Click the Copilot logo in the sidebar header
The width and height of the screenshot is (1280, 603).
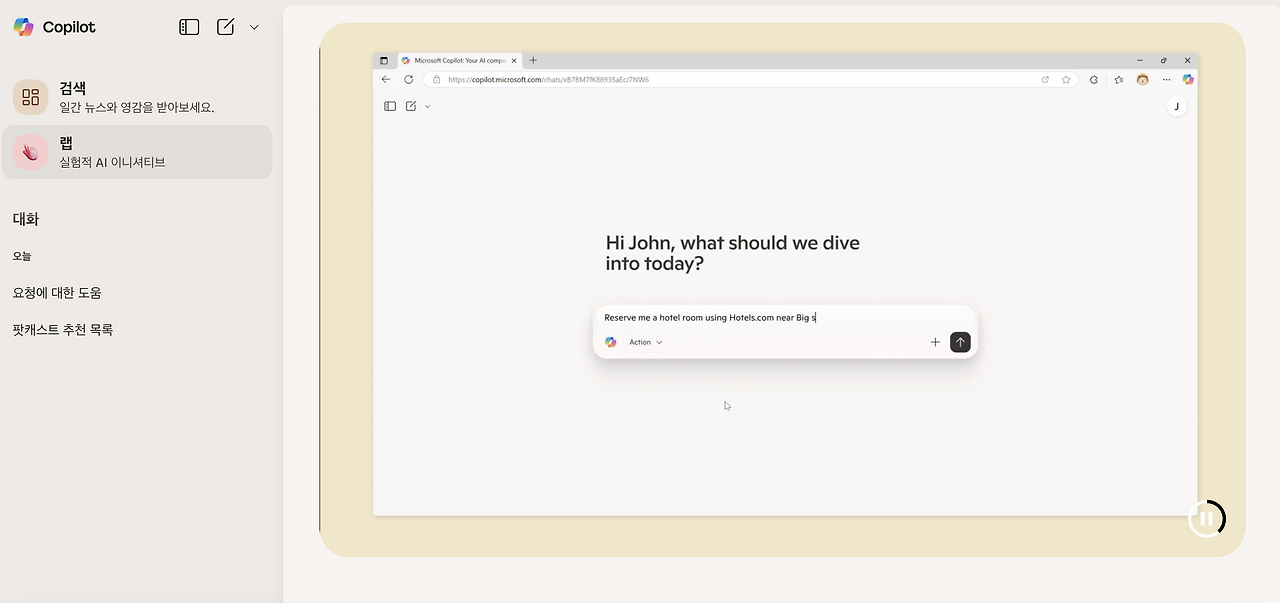[x=24, y=27]
